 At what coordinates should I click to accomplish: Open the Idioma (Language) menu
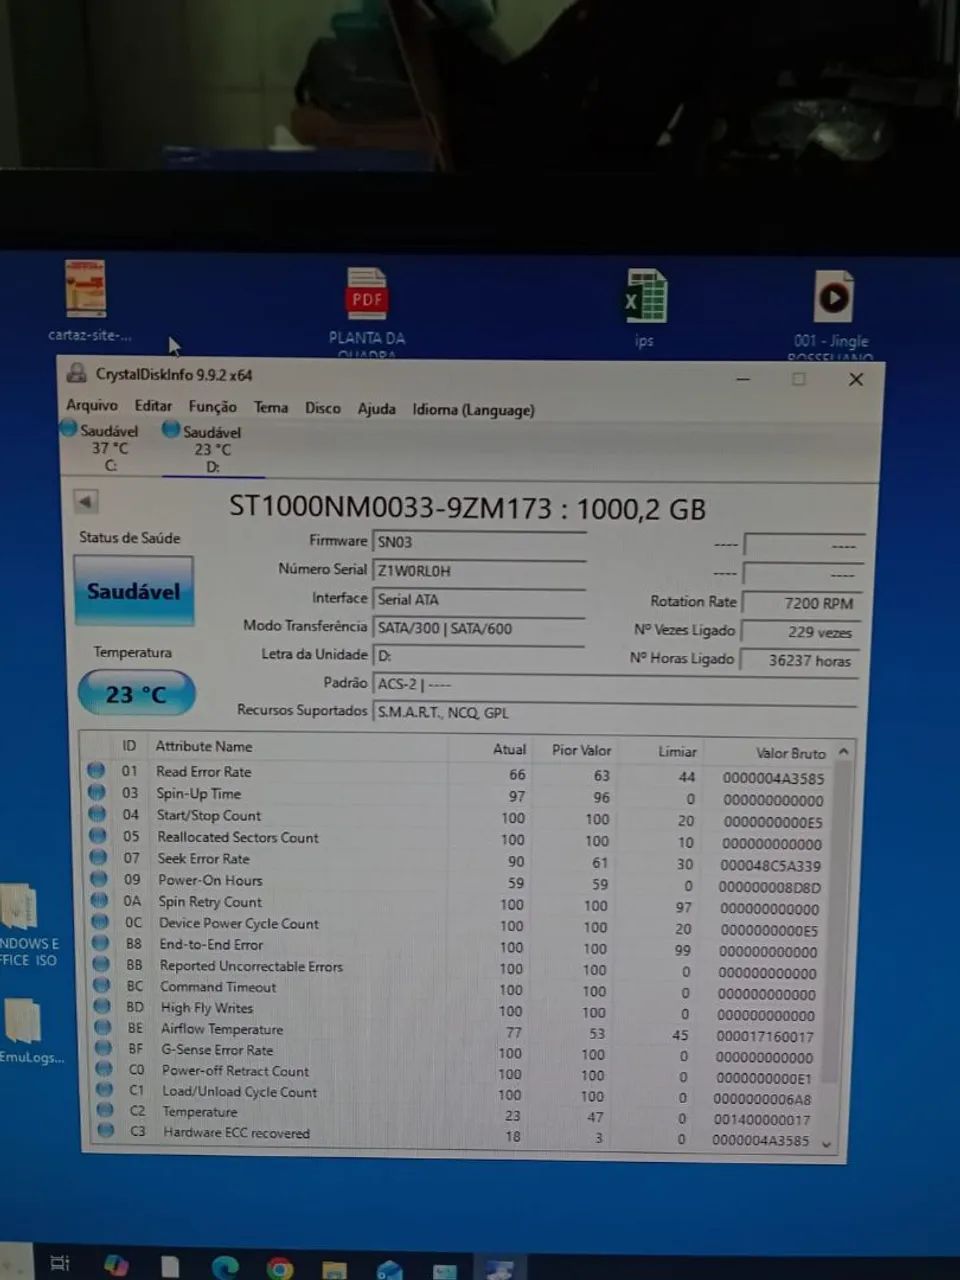point(473,410)
